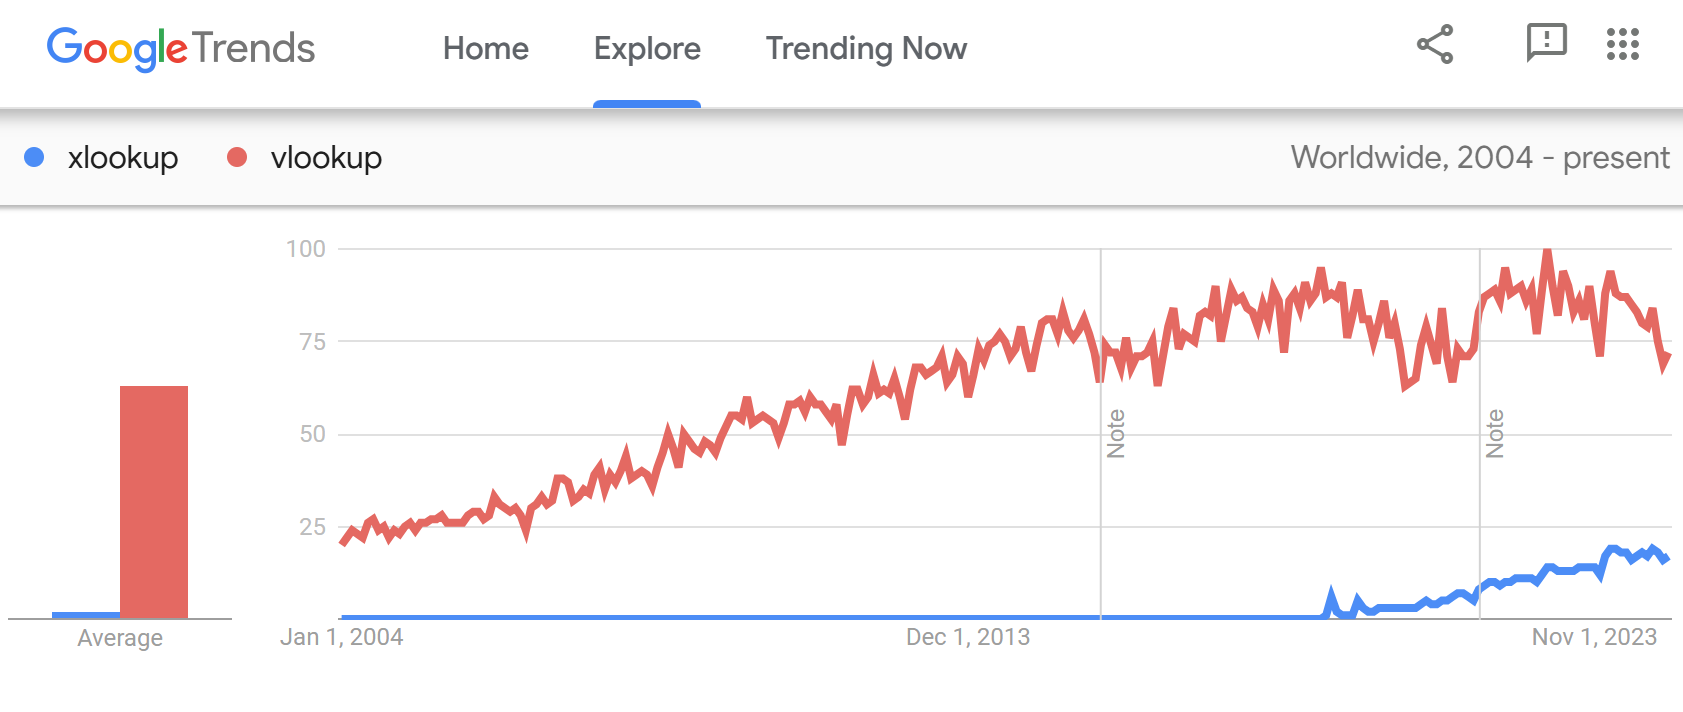Click the Google Trends logo
Screen dimensions: 1683x712
click(x=182, y=48)
